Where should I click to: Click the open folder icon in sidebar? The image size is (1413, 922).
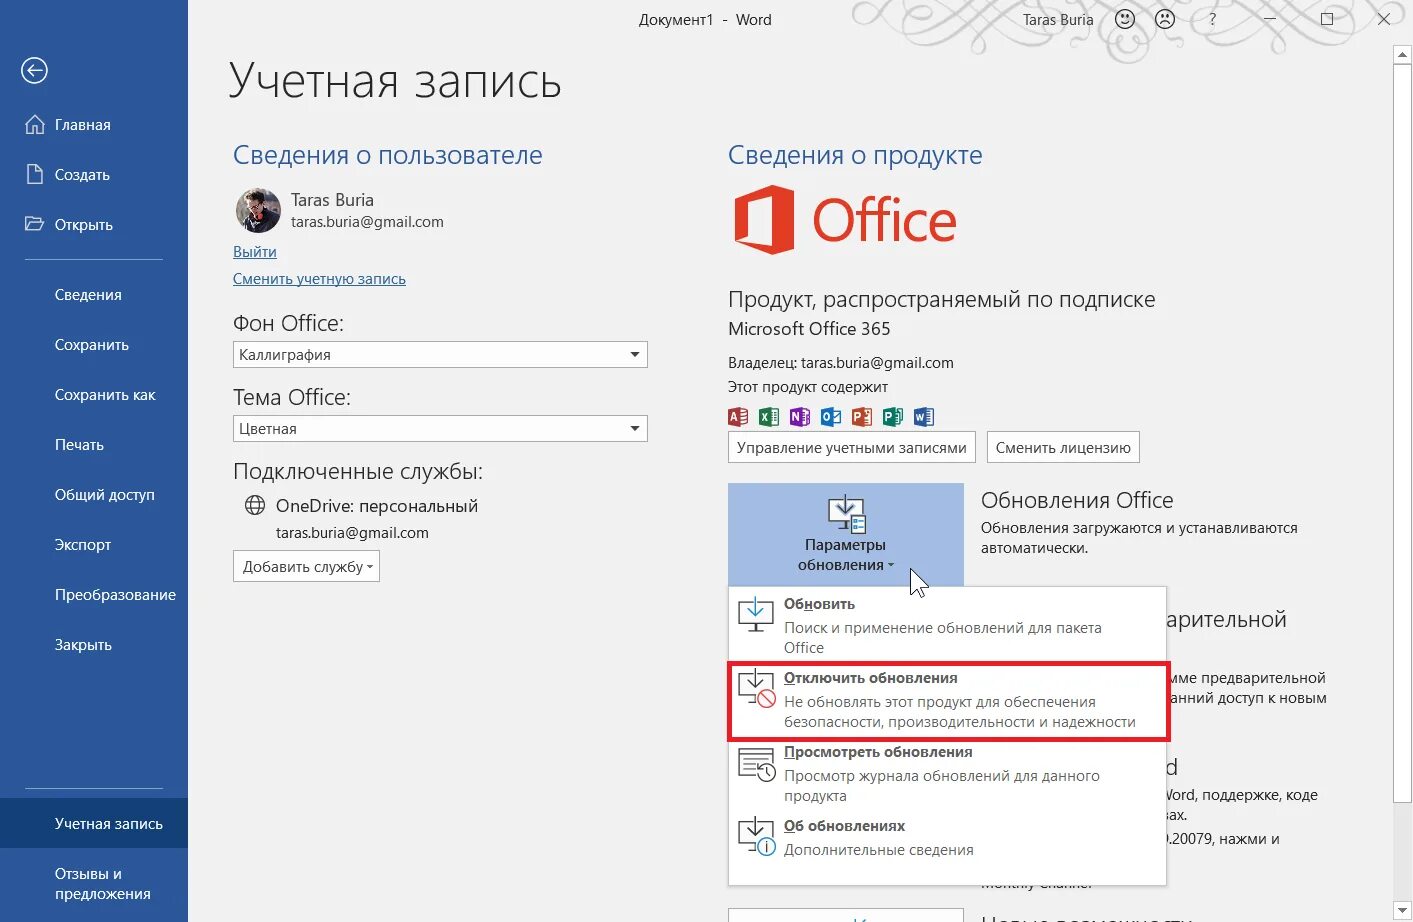click(x=35, y=224)
